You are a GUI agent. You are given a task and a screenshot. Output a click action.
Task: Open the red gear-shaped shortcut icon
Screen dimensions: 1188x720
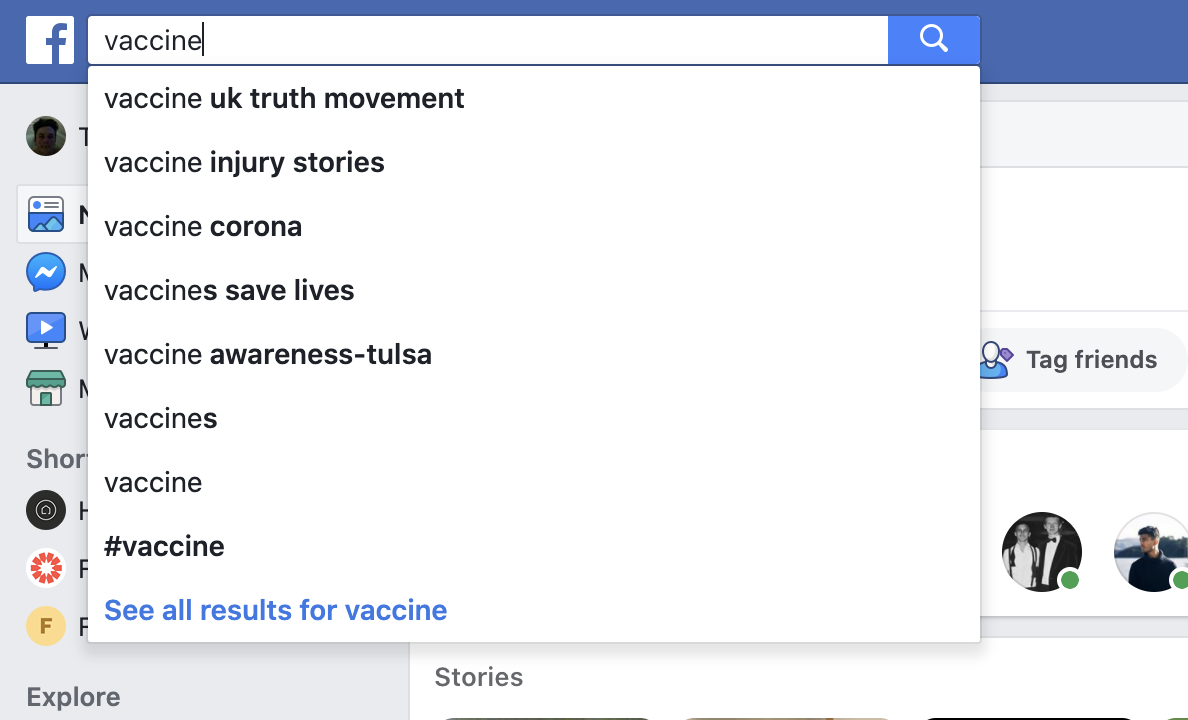click(x=46, y=569)
